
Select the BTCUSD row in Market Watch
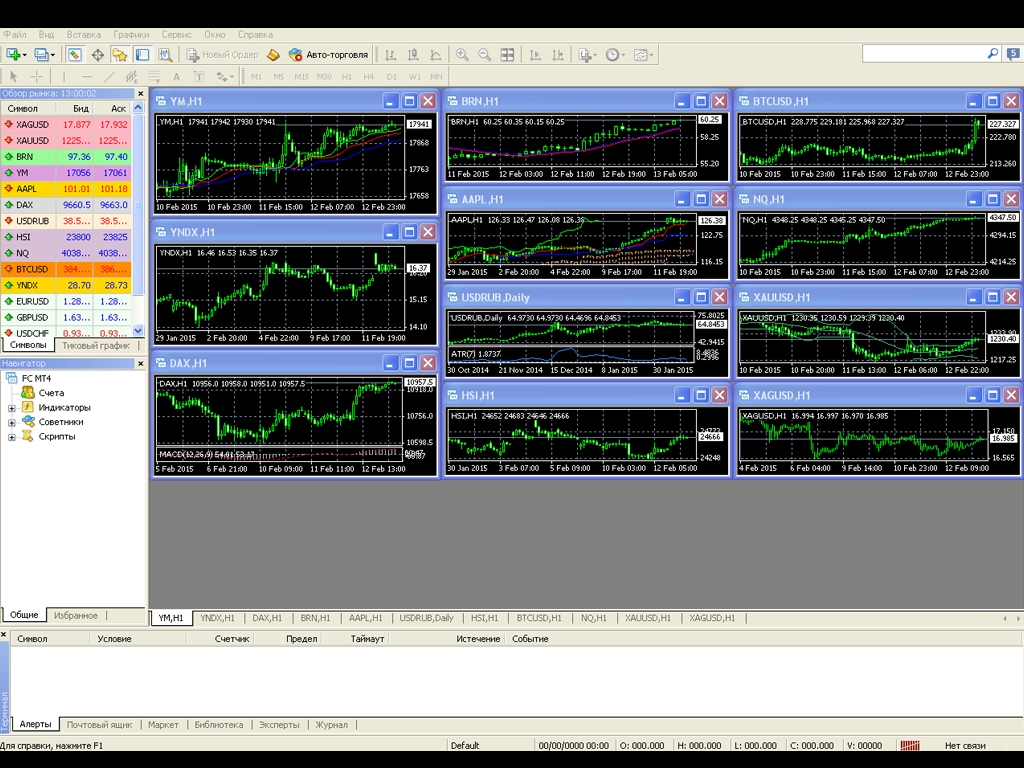click(32, 269)
